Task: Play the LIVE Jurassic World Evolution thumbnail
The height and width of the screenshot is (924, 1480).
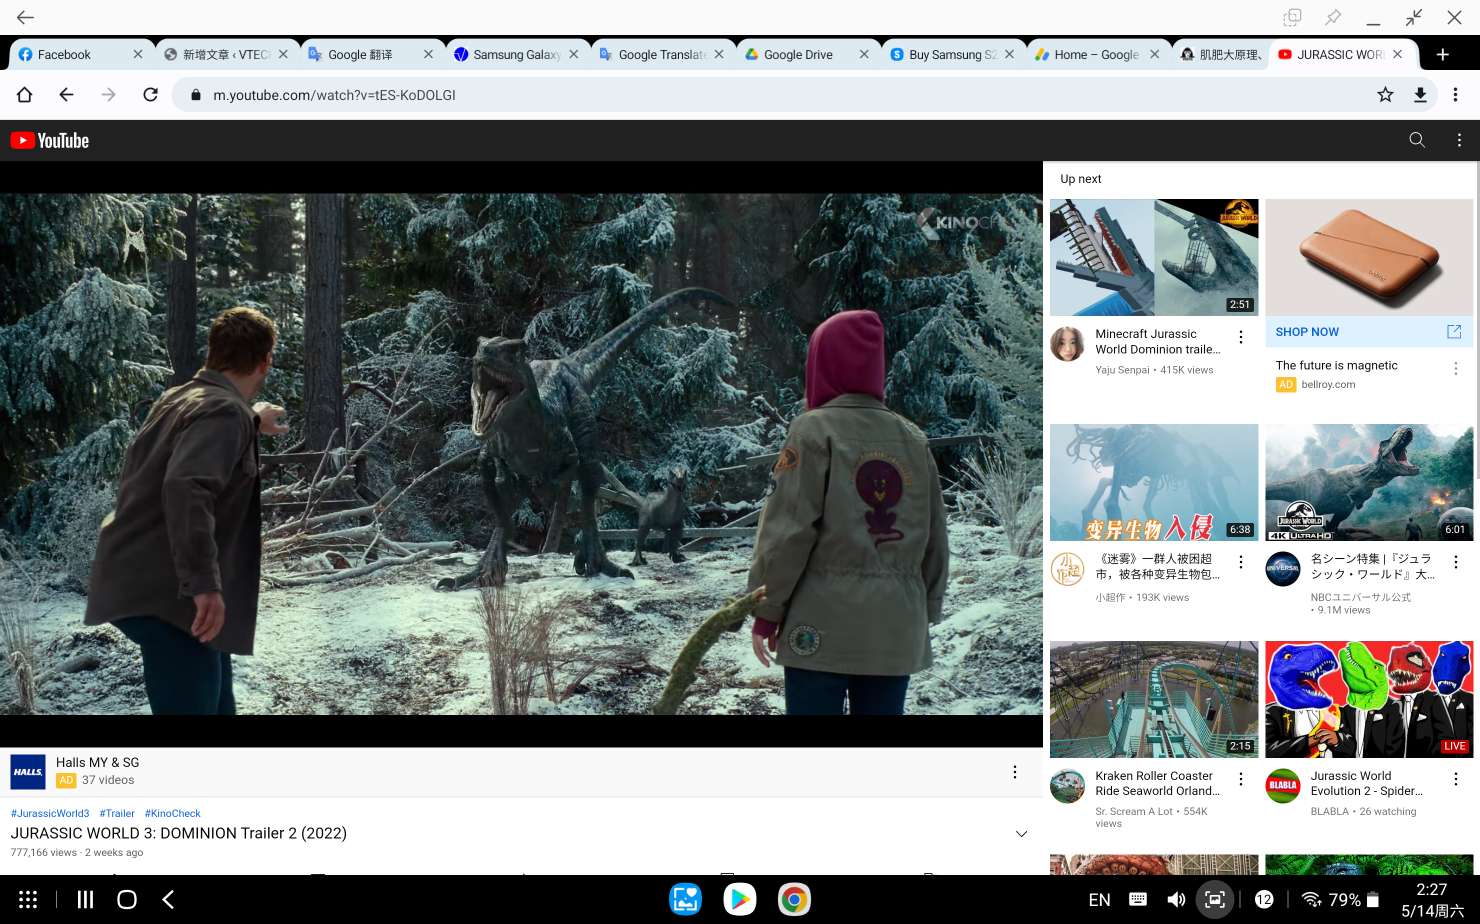Action: point(1369,699)
